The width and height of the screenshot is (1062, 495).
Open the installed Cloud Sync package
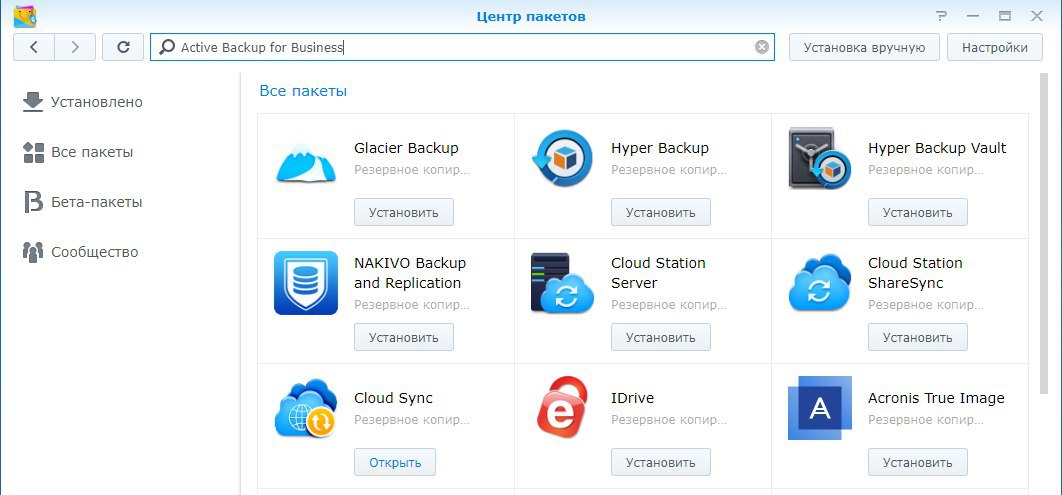click(x=395, y=462)
